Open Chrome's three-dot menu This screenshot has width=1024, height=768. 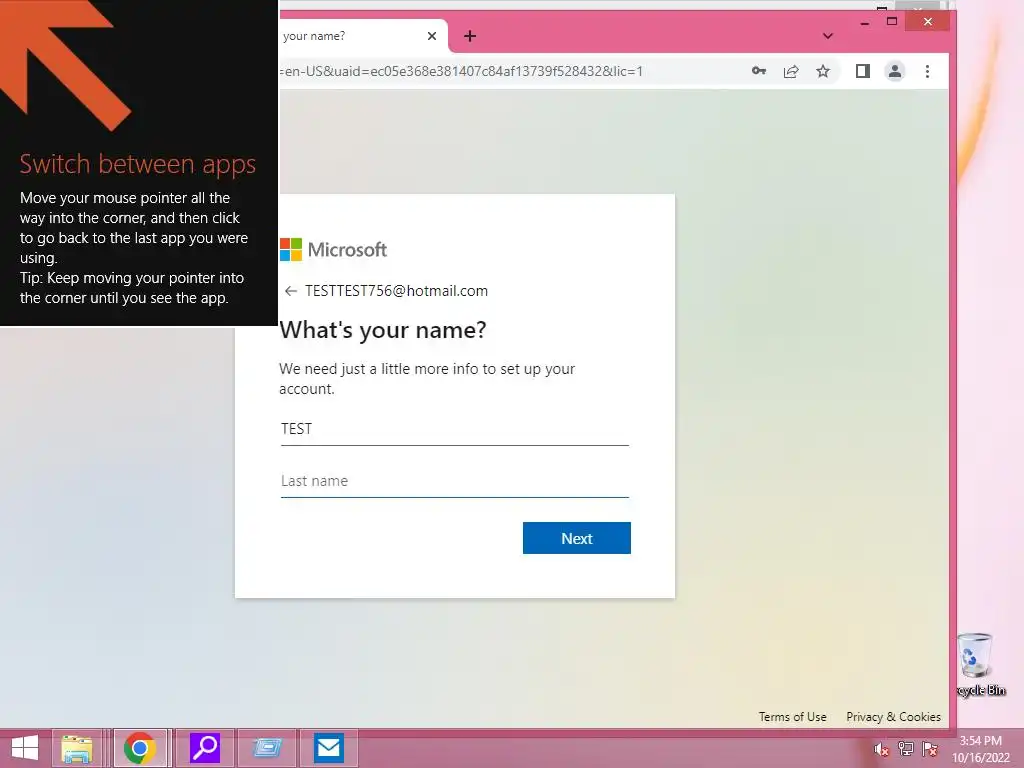click(x=927, y=71)
